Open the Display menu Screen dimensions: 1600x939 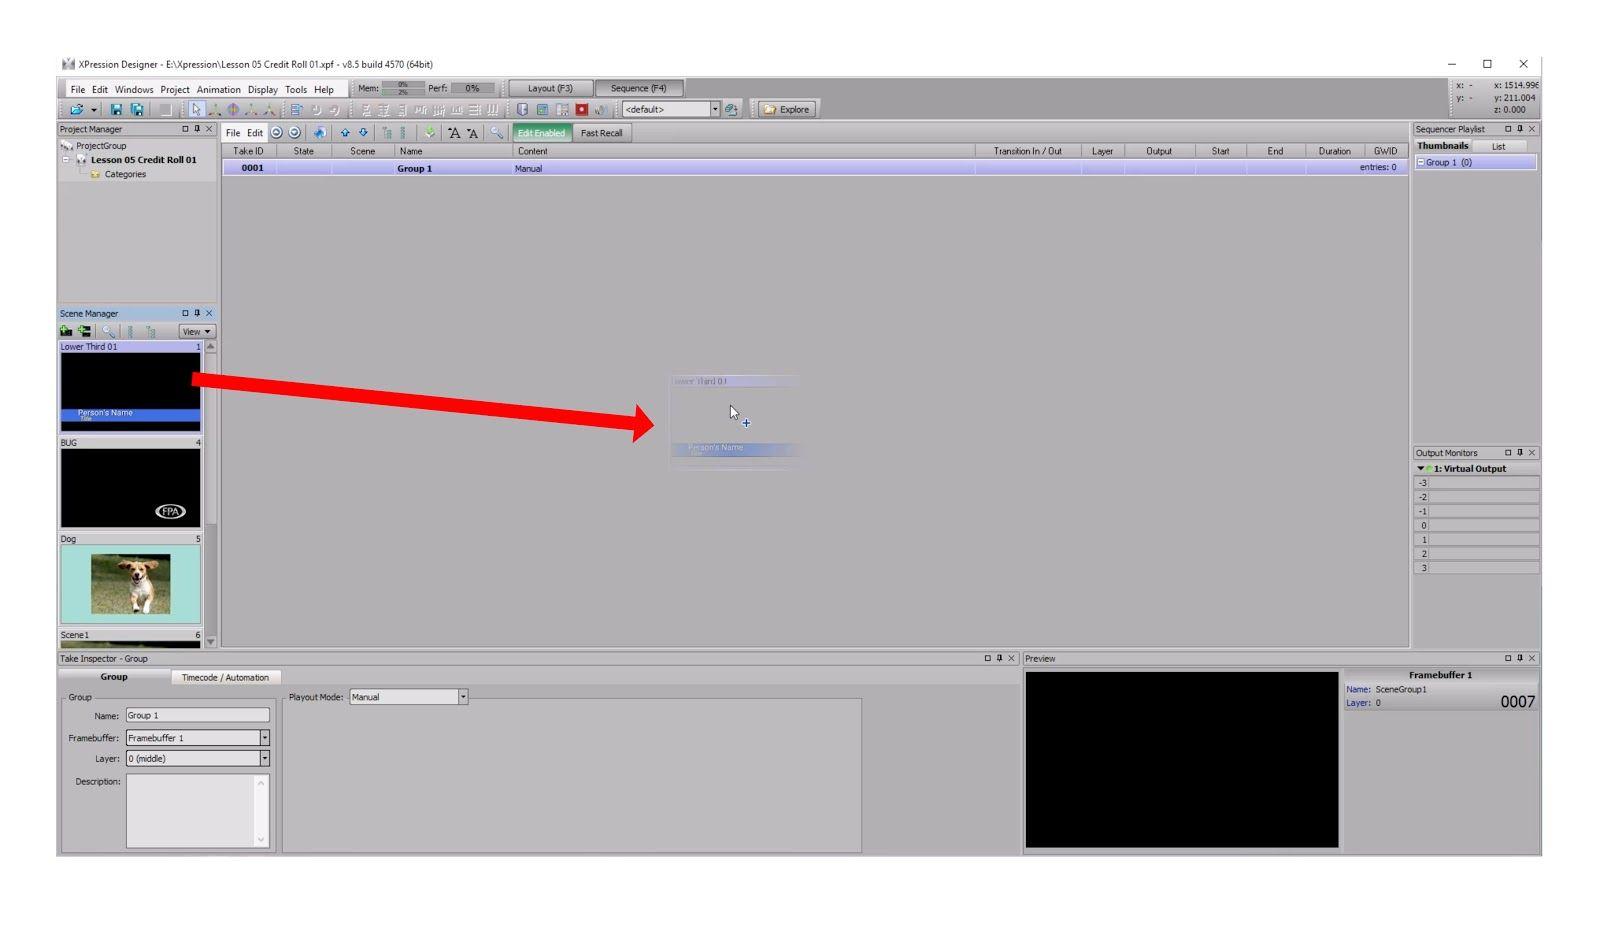263,90
